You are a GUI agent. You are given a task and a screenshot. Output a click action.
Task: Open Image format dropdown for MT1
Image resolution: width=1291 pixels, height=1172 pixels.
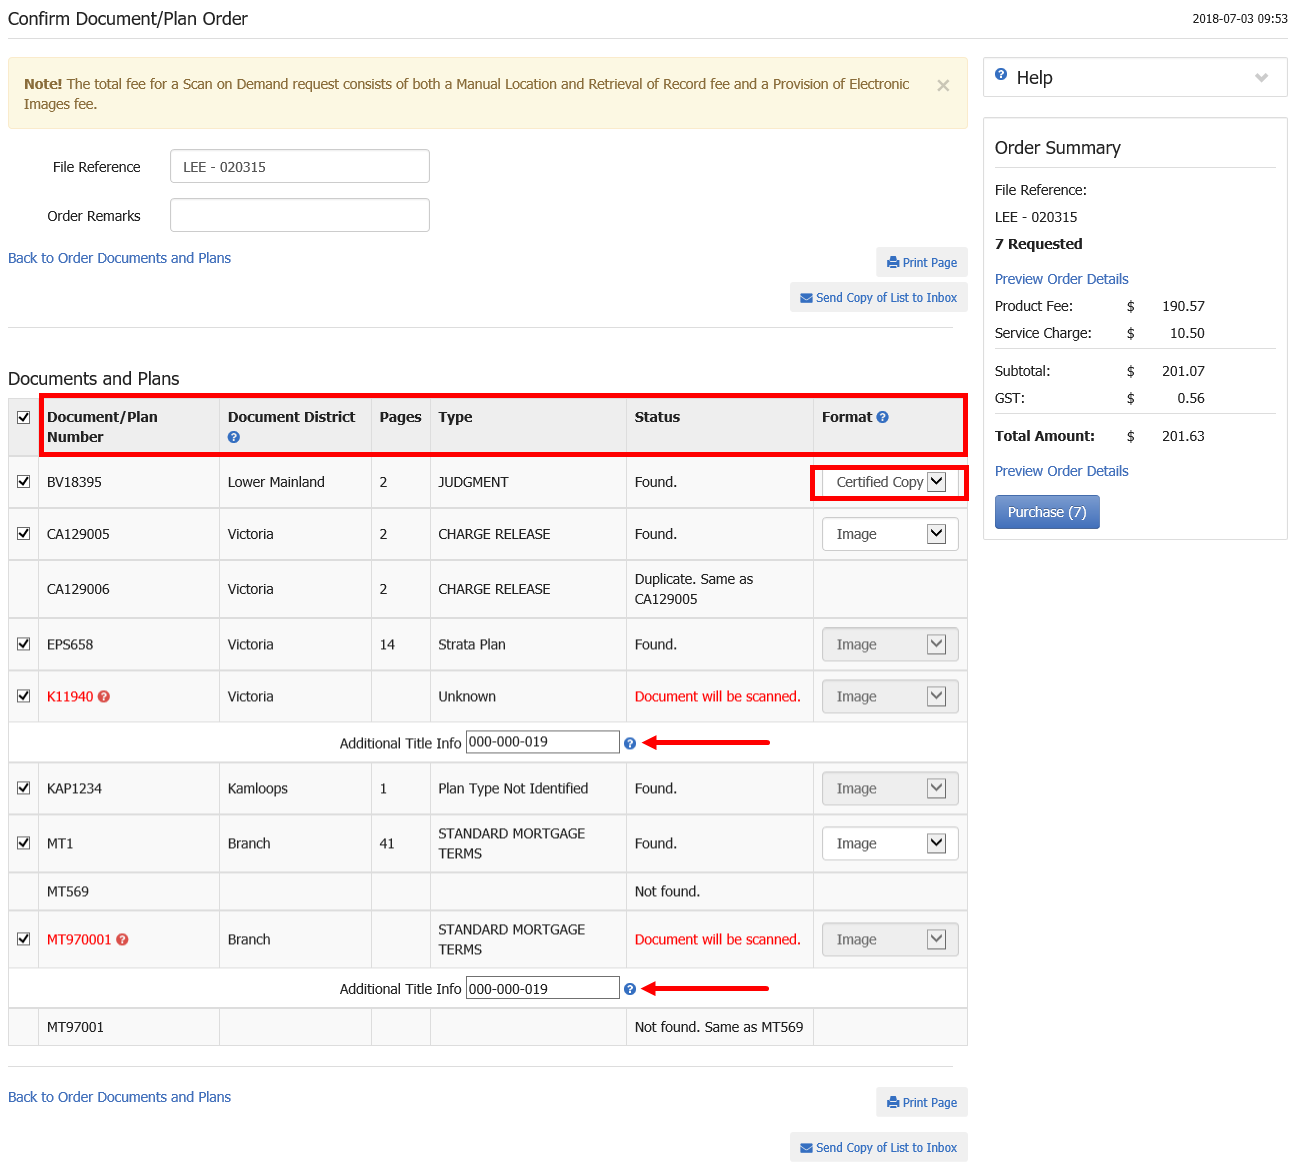point(890,844)
